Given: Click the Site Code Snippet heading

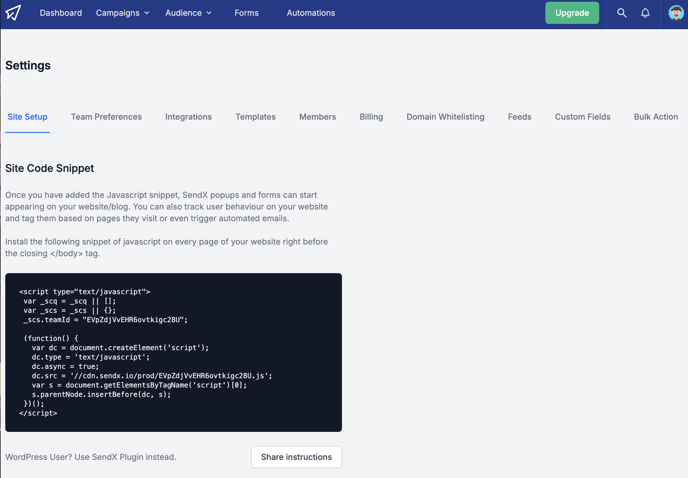Looking at the screenshot, I should [50, 168].
